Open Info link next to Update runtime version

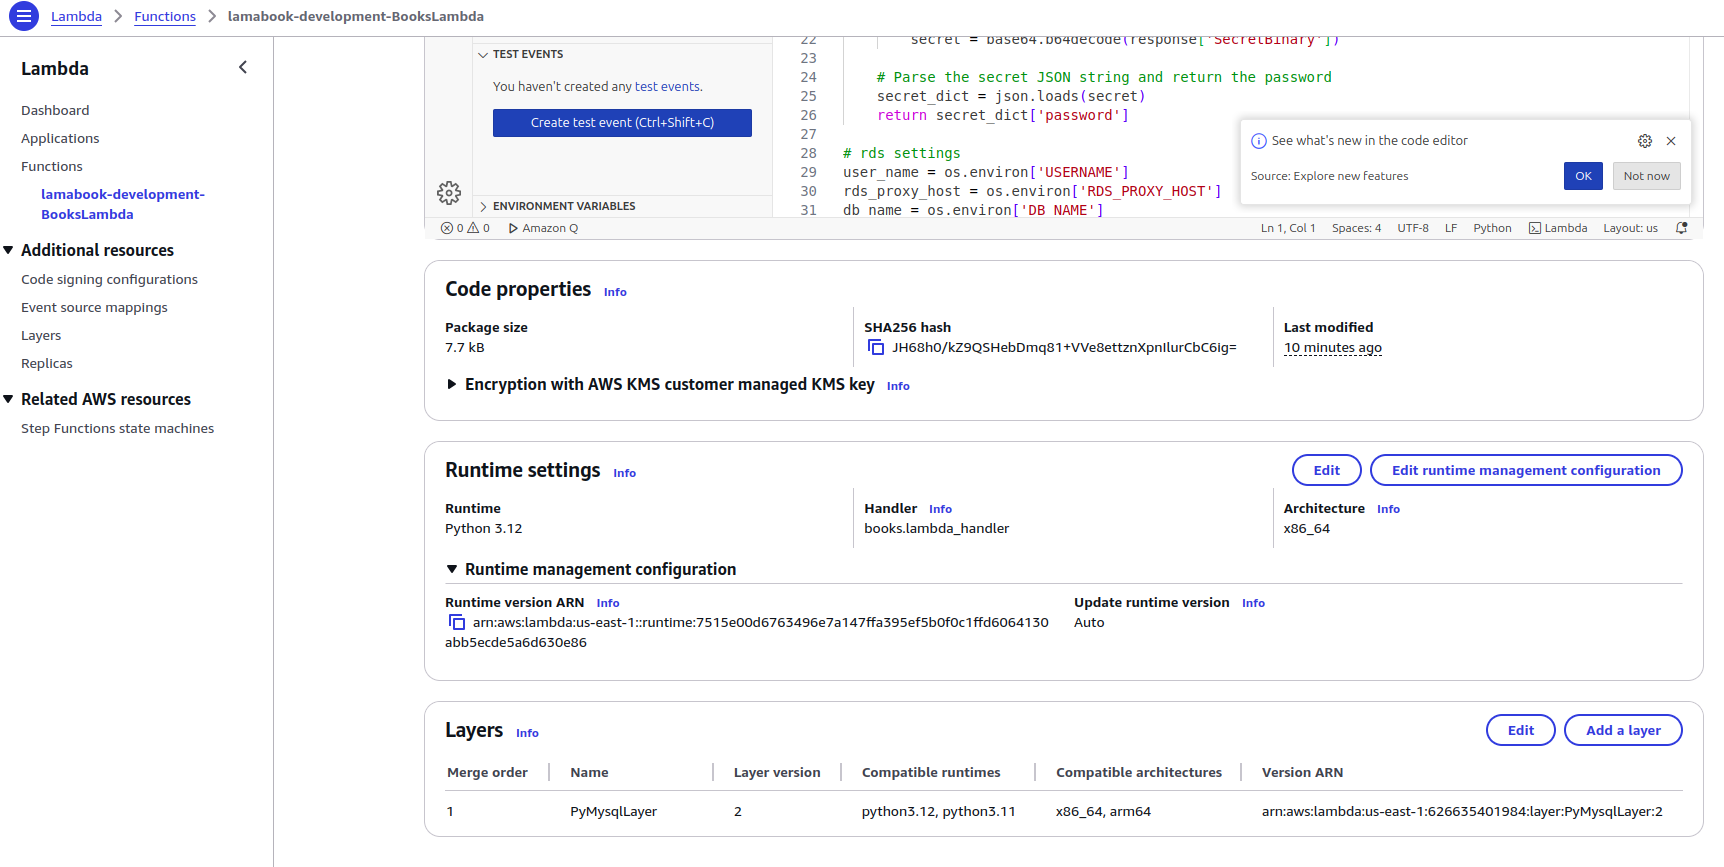(1253, 603)
